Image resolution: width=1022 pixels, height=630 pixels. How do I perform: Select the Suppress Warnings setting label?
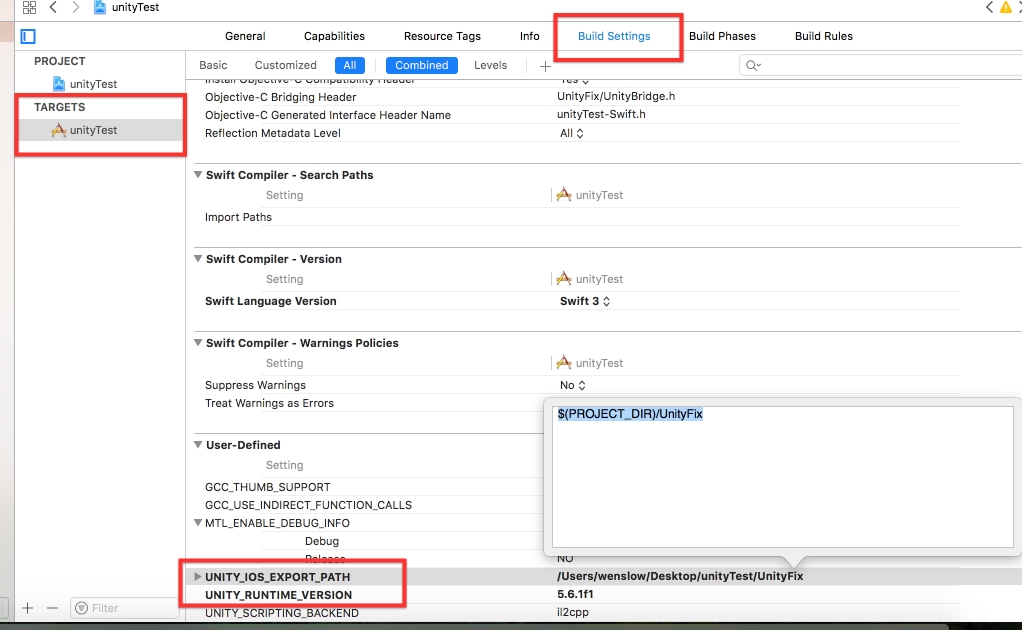coord(255,385)
